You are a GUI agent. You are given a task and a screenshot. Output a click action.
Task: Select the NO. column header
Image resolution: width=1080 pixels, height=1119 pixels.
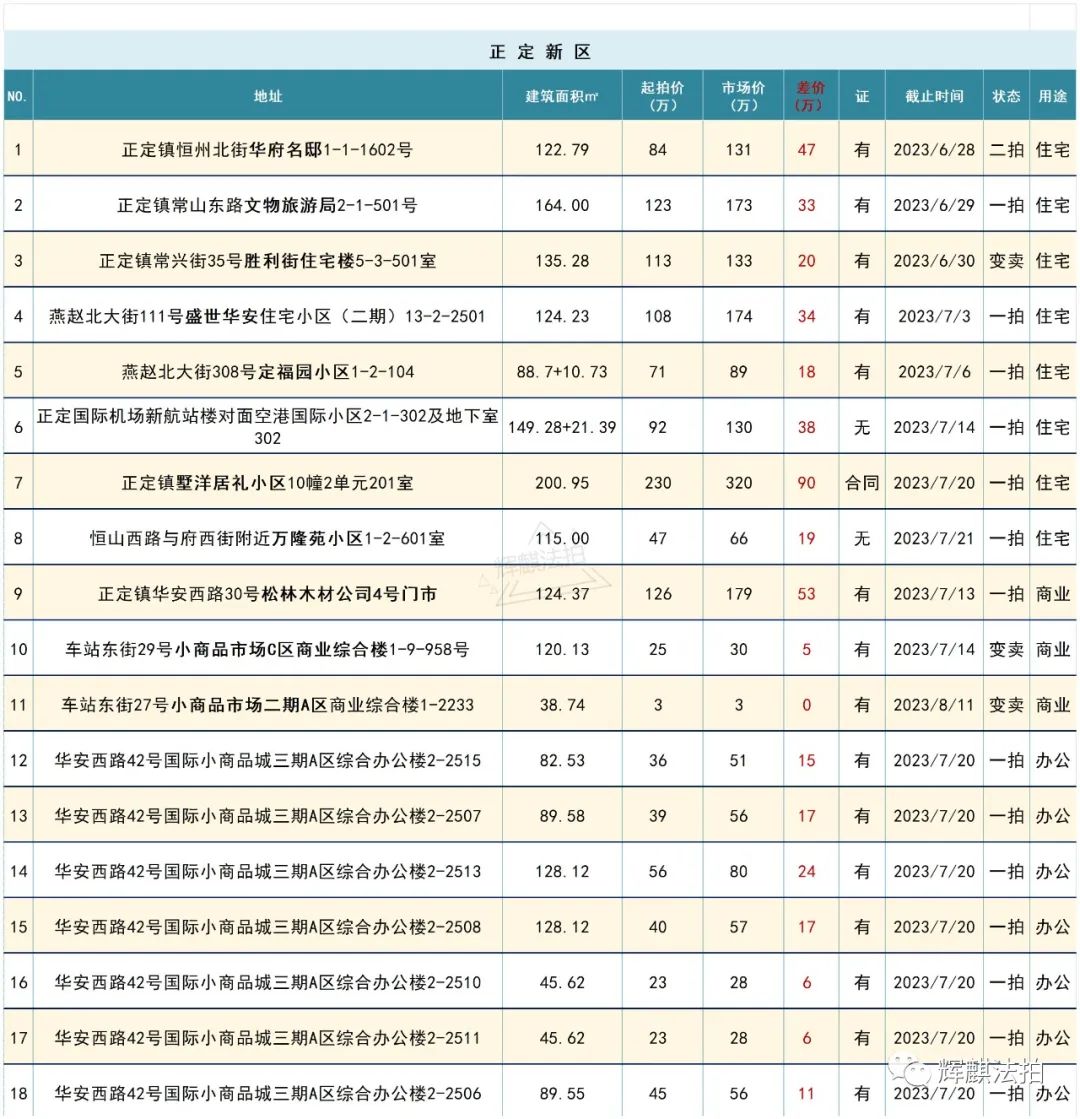[x=17, y=96]
